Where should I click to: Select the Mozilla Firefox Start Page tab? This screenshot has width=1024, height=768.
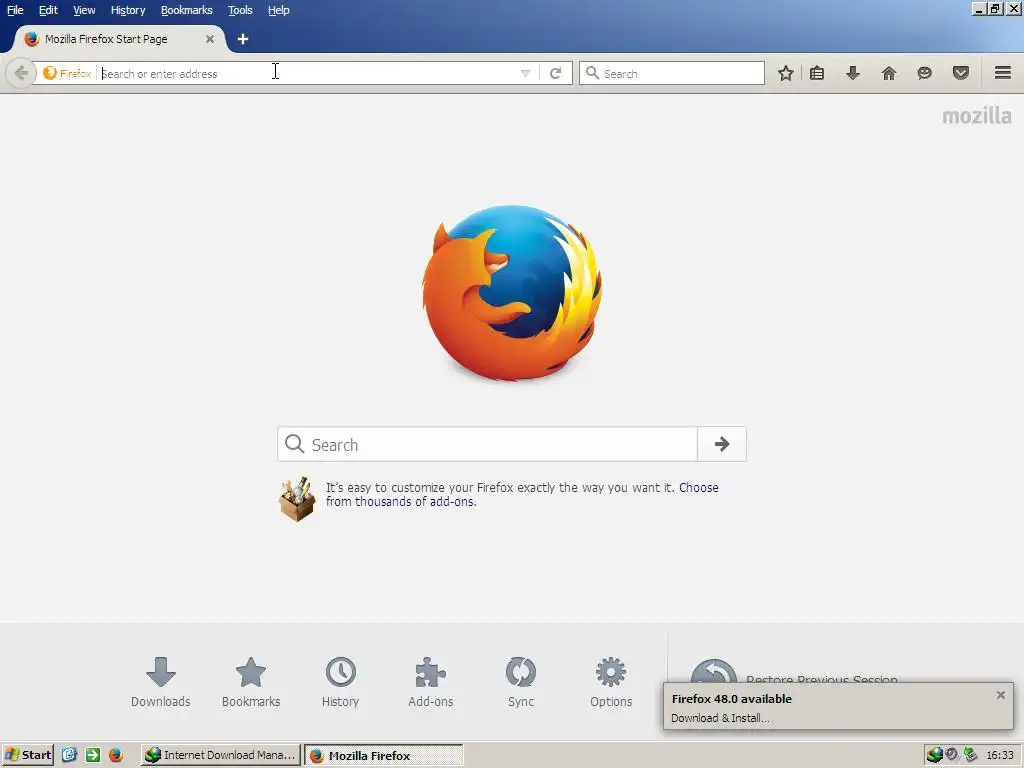[118, 39]
